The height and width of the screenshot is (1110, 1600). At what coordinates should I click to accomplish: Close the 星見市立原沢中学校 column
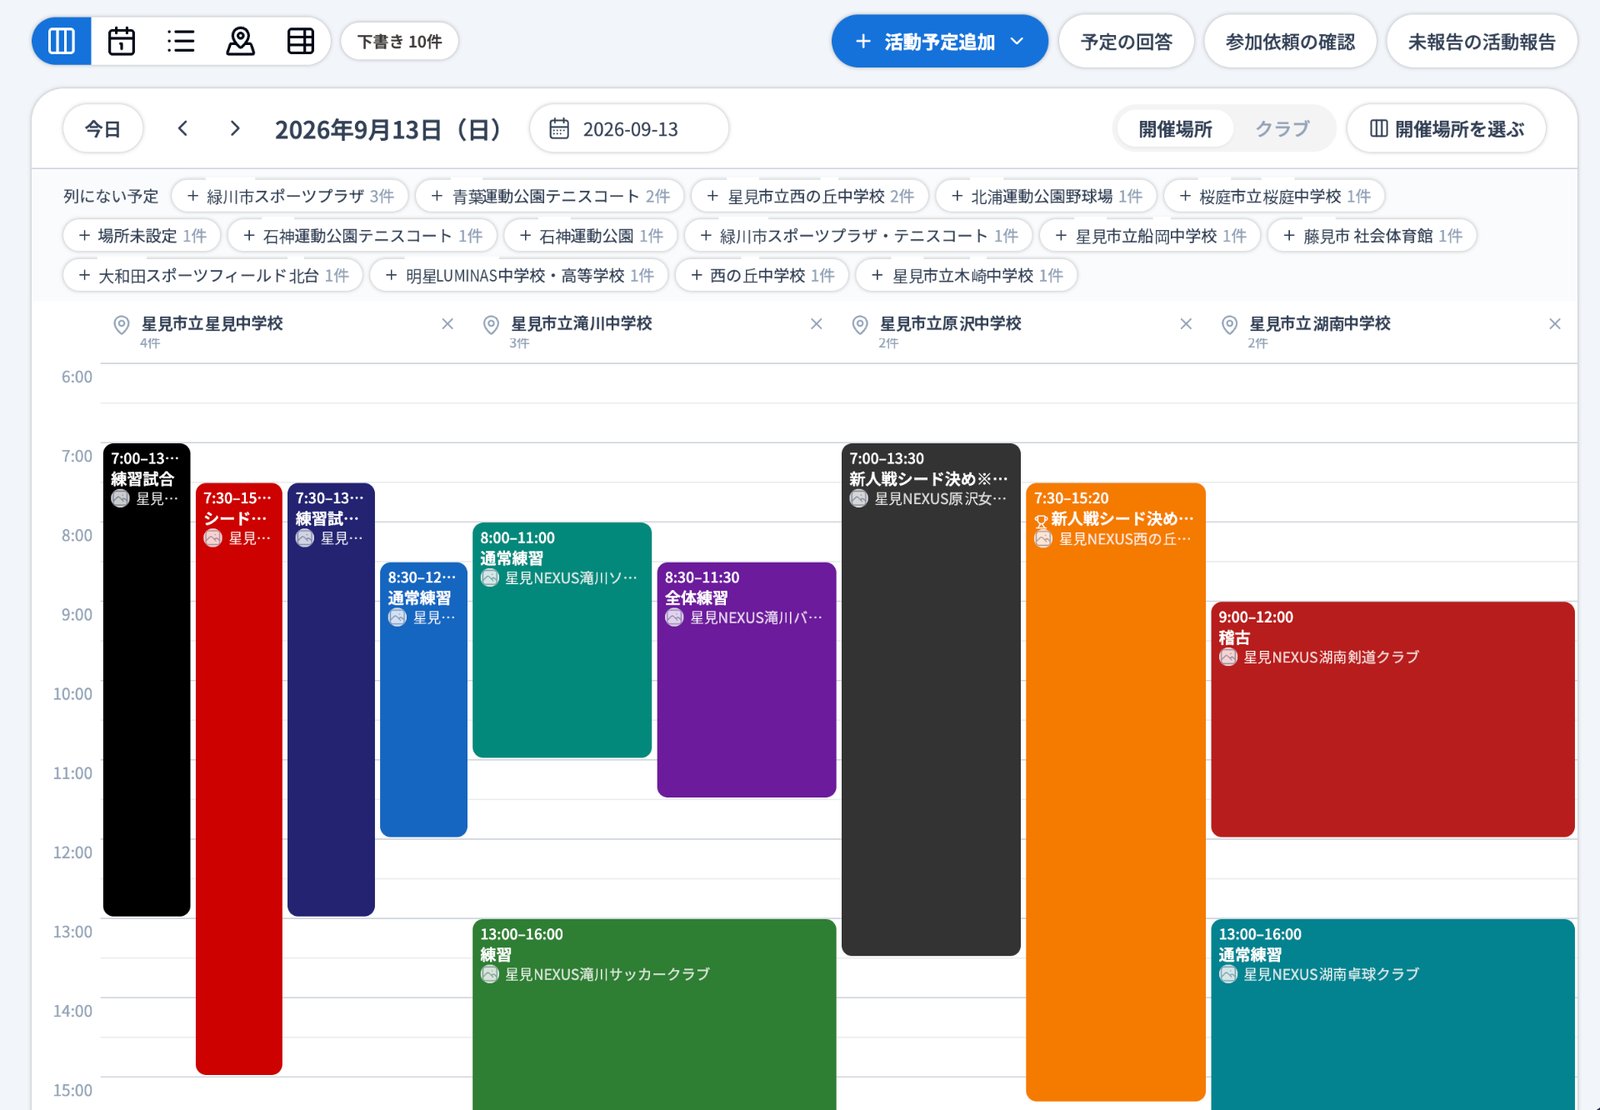pyautogui.click(x=1186, y=324)
